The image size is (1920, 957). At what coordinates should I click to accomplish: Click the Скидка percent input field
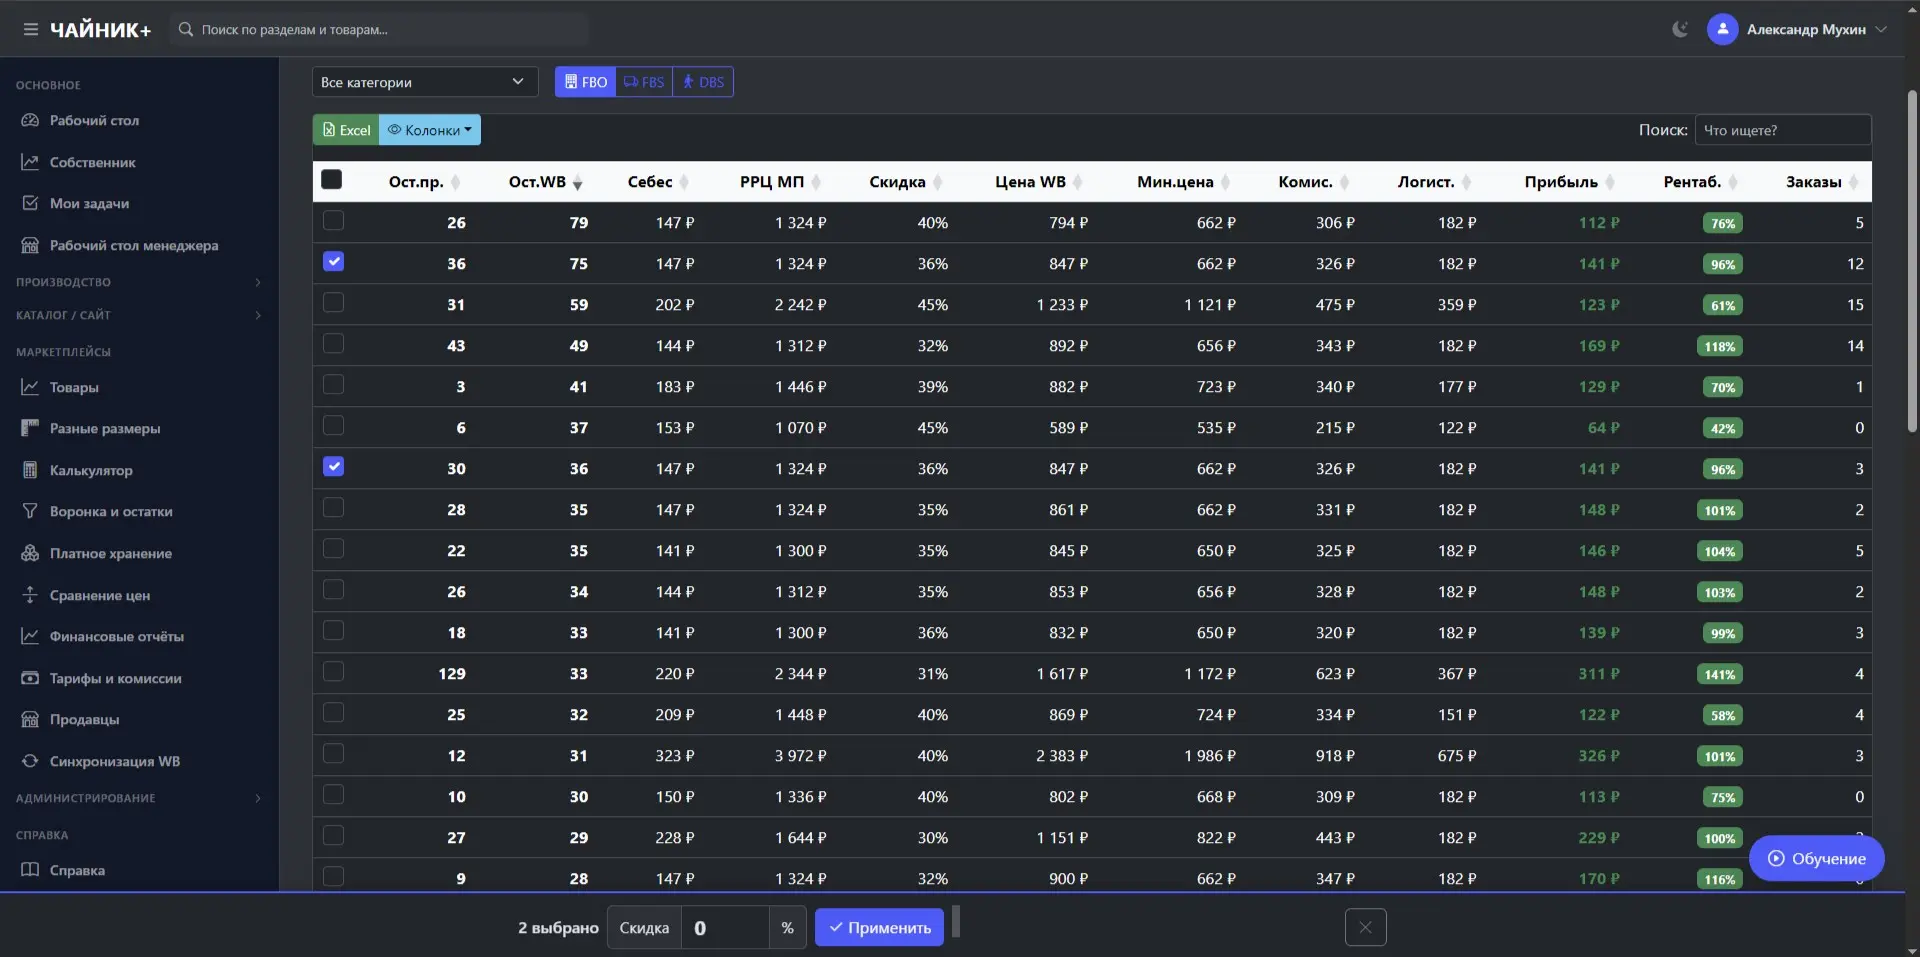[x=725, y=927]
